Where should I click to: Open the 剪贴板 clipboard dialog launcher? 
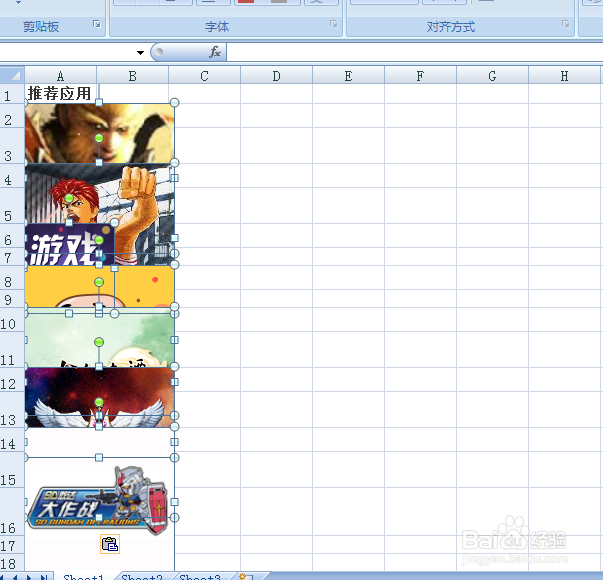(97, 24)
